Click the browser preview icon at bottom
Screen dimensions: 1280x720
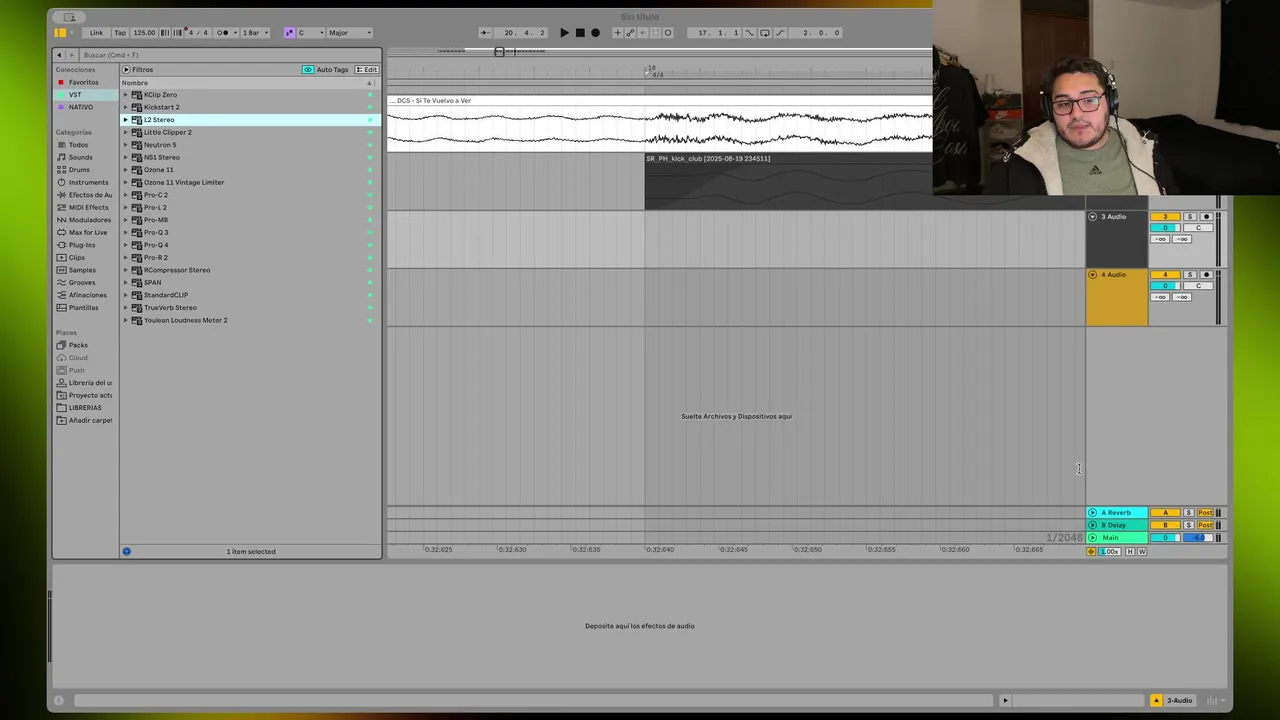pos(126,551)
